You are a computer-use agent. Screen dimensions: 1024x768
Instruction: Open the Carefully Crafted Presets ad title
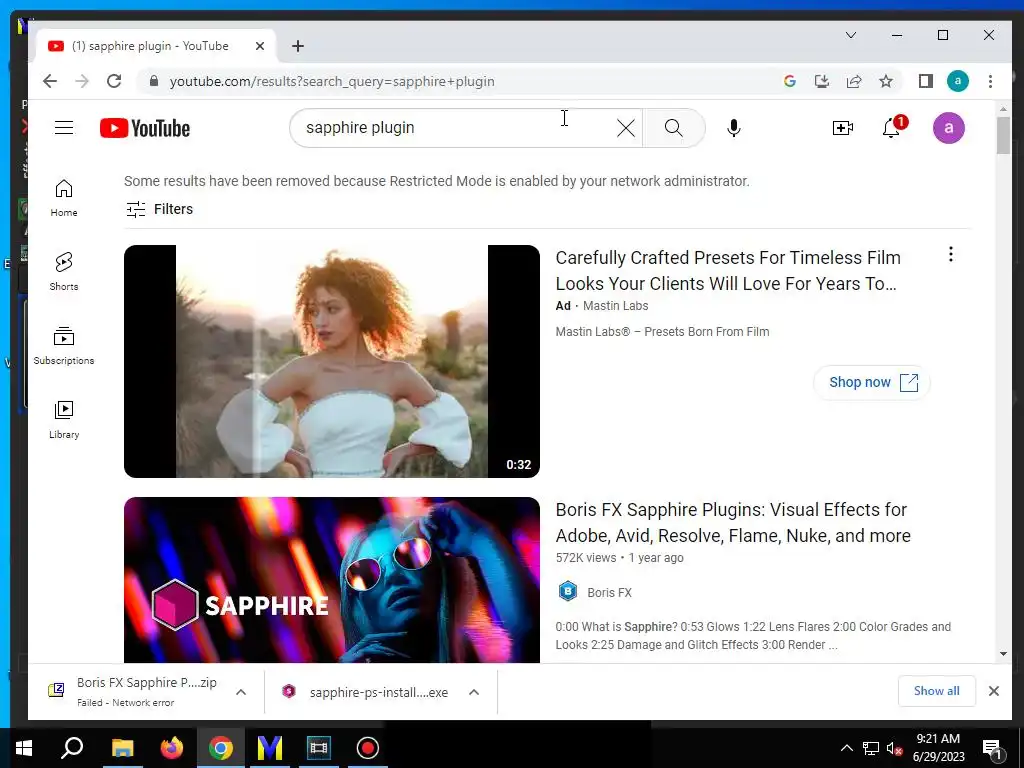[x=728, y=270]
